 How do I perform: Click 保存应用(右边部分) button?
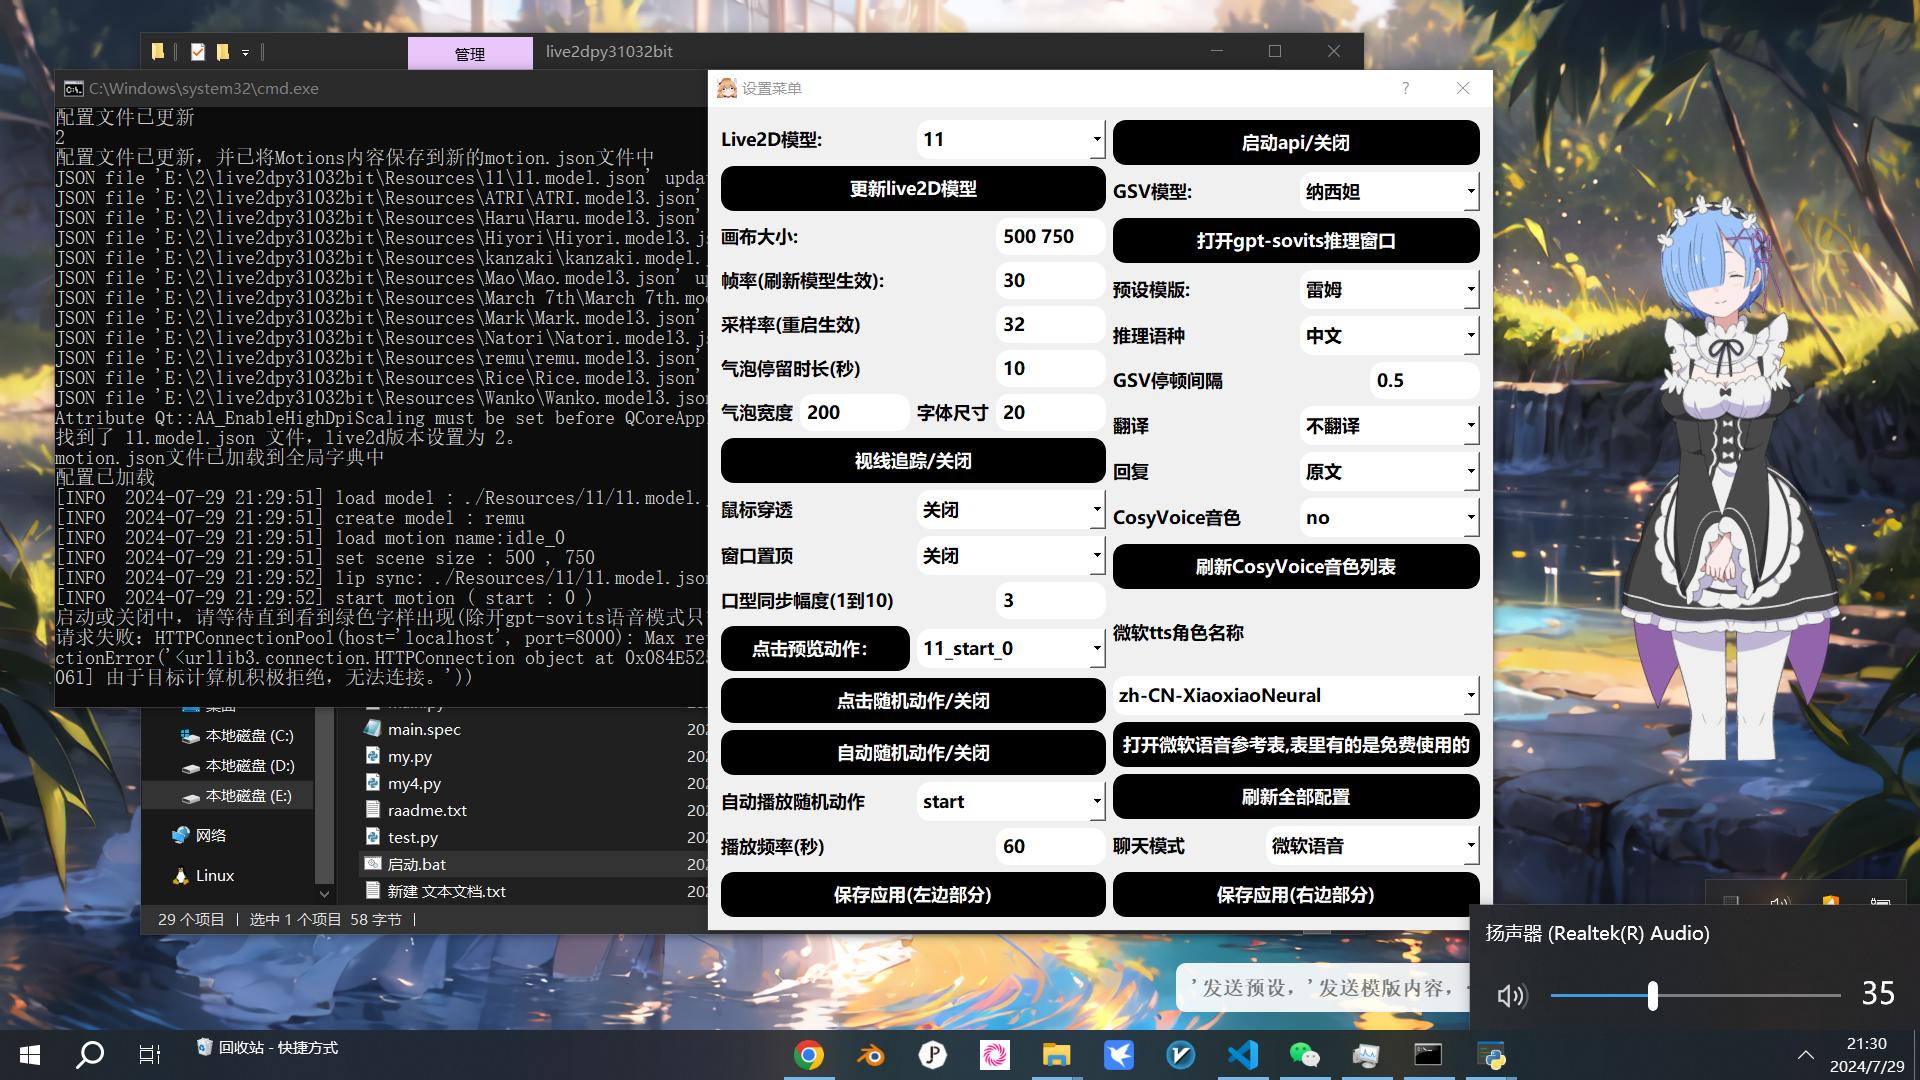pos(1296,895)
